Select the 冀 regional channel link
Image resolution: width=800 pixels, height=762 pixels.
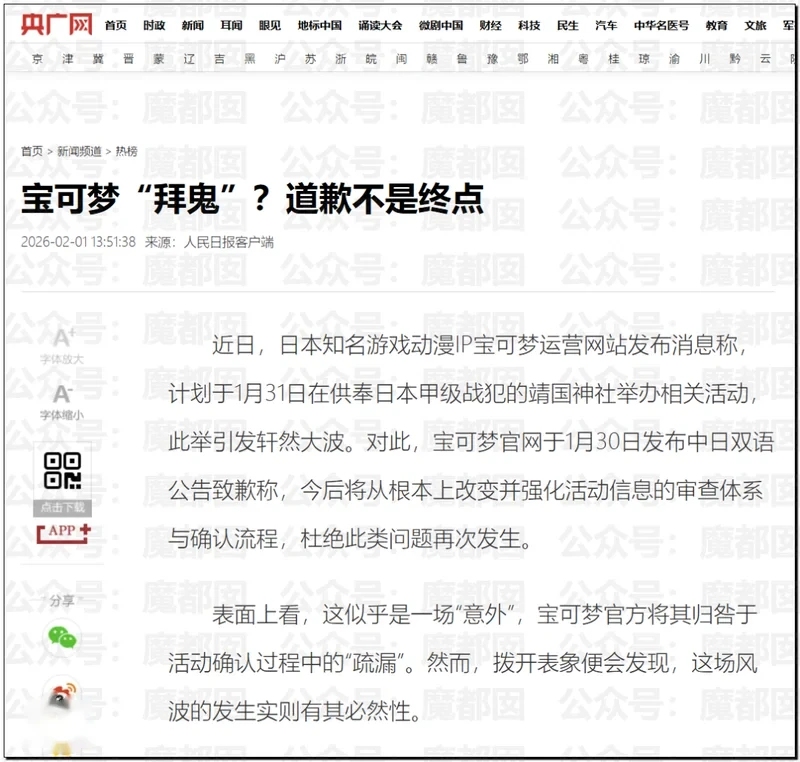[x=98, y=59]
